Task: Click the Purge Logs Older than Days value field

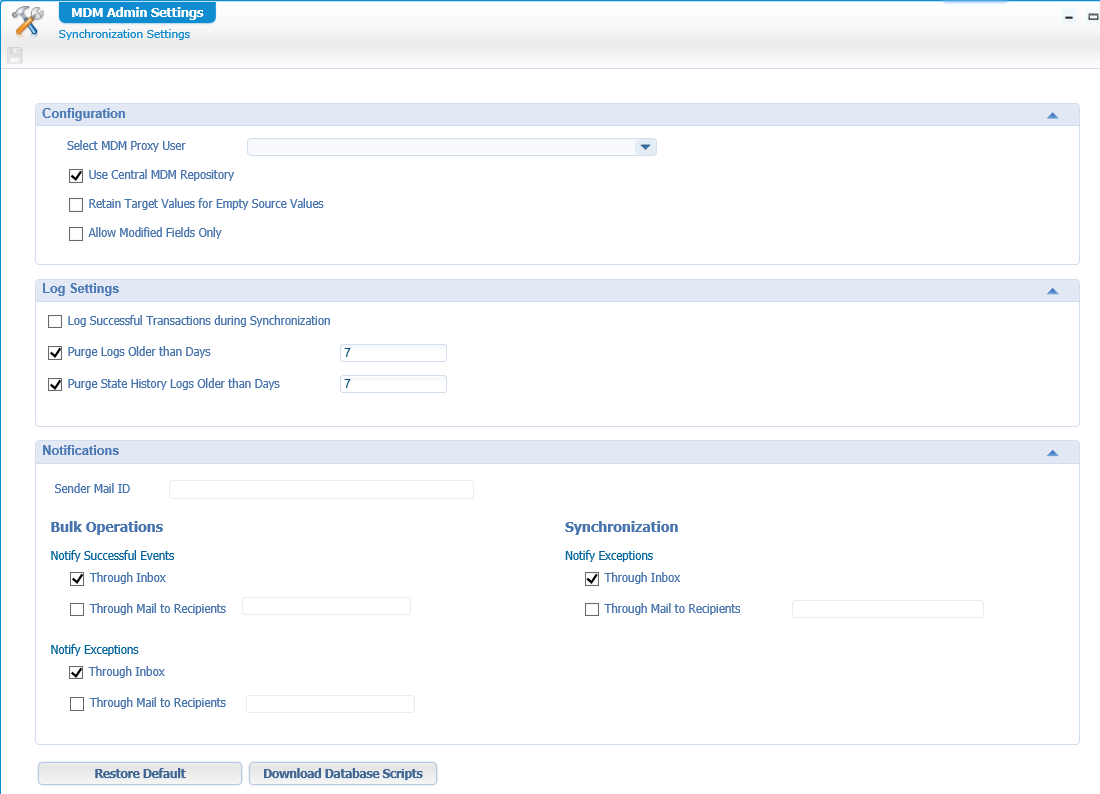Action: click(394, 353)
